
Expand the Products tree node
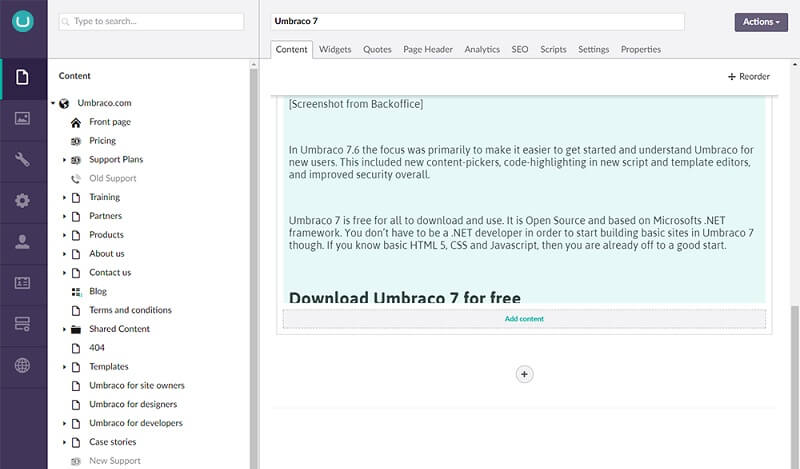[64, 235]
